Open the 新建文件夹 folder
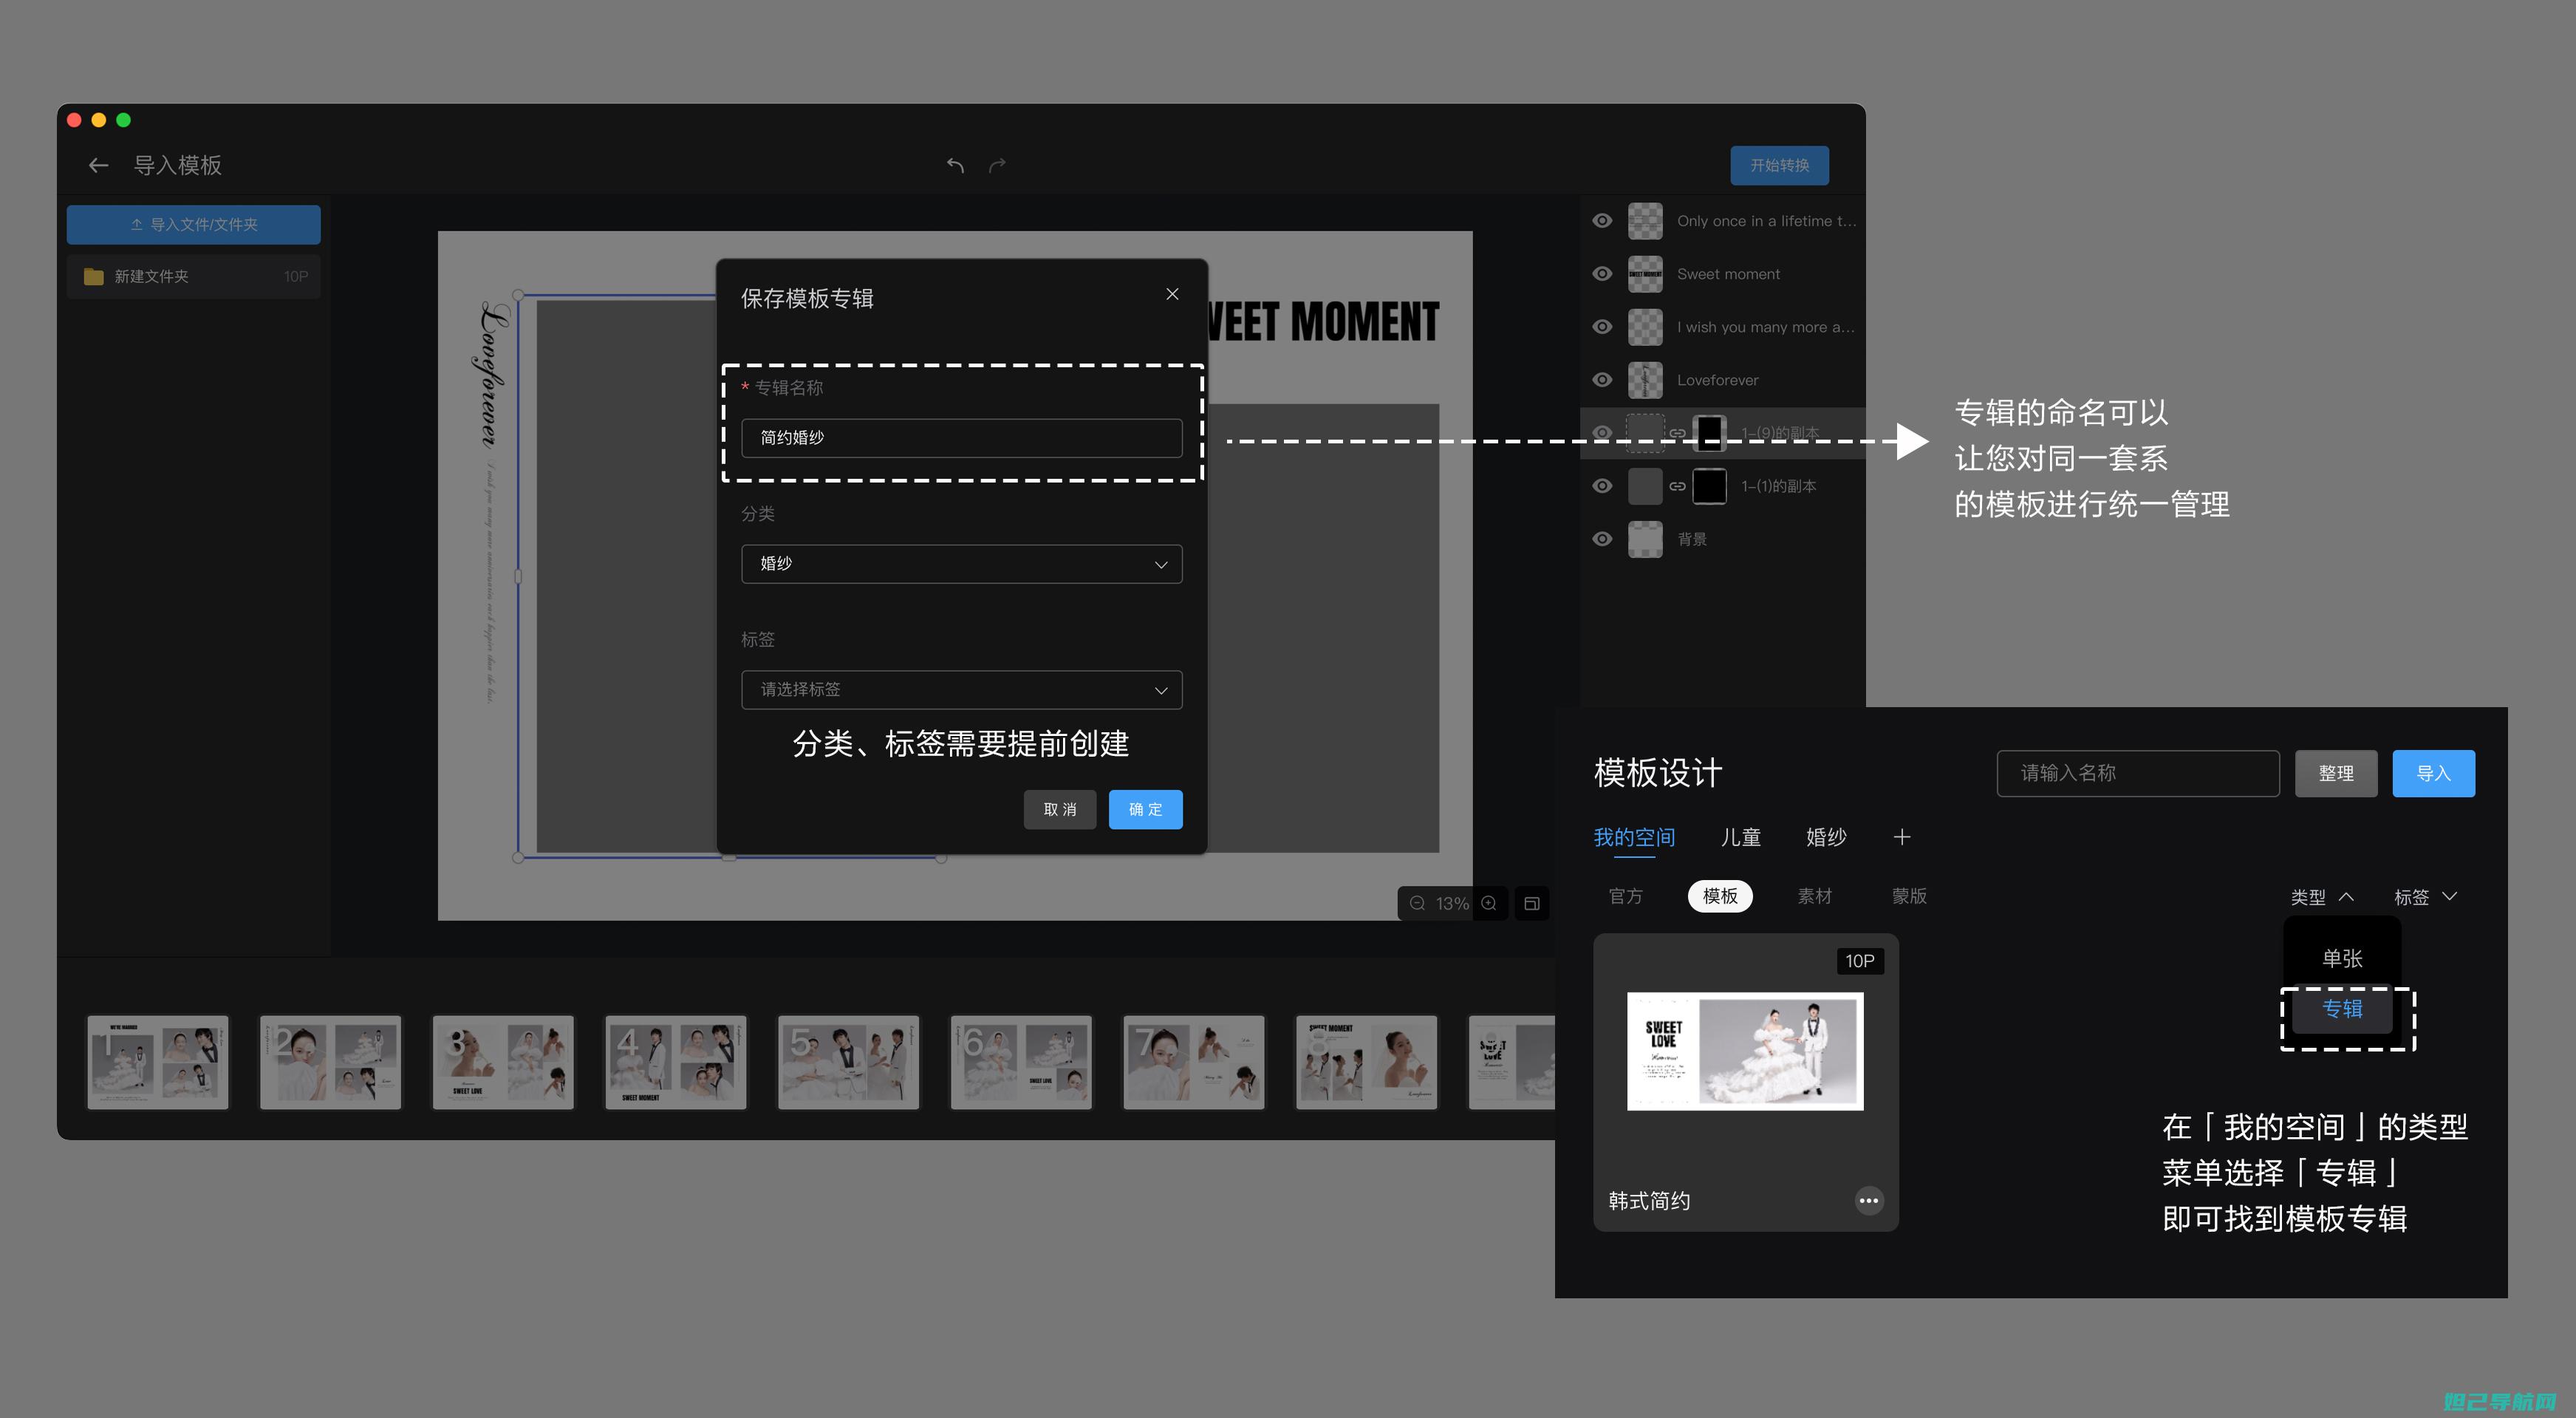Screen dimensions: 2576x1418 click(194, 276)
